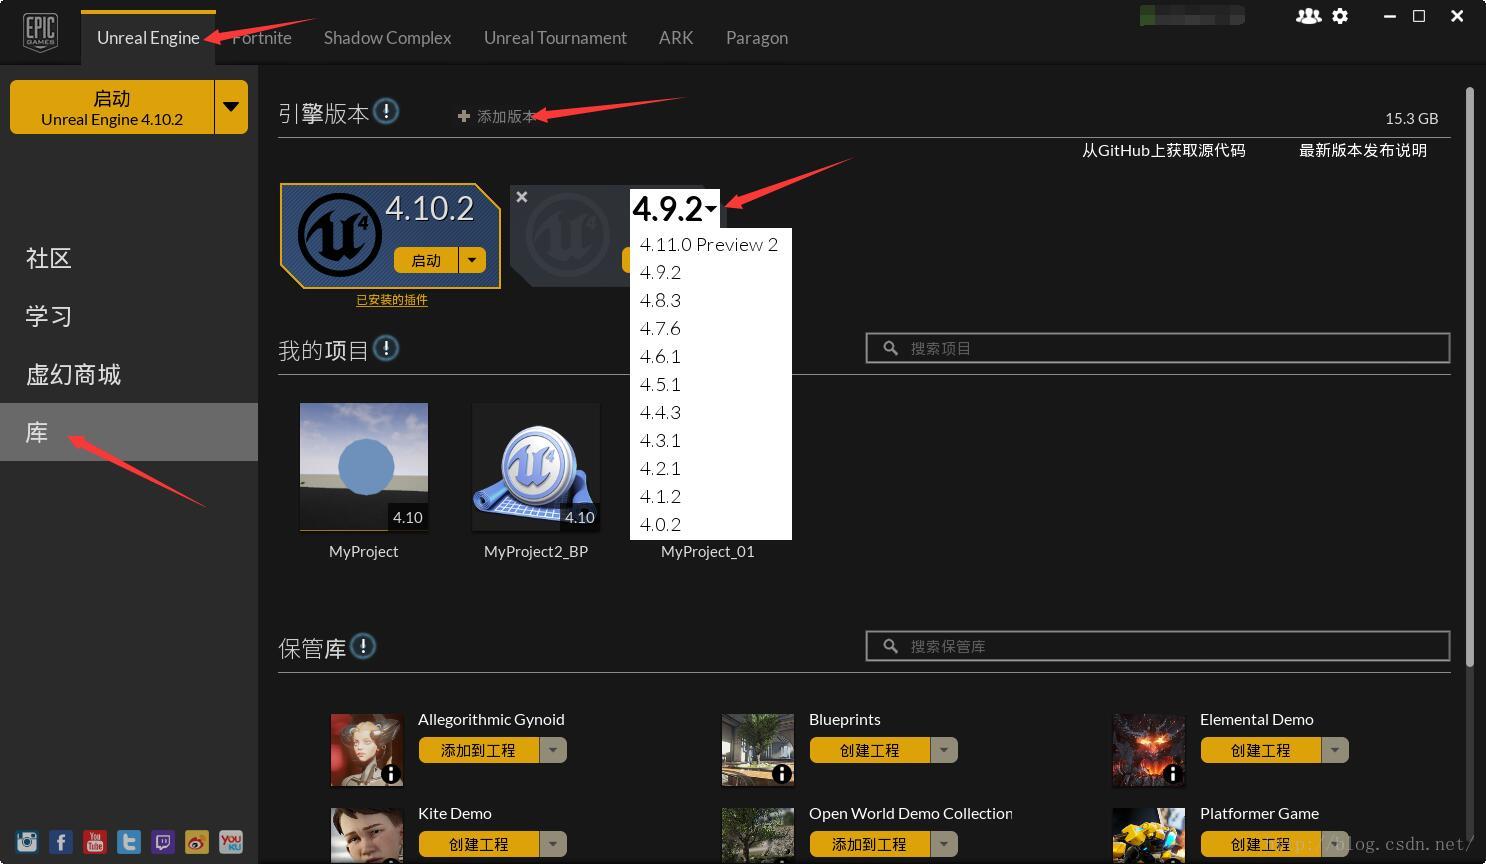Open the Weibo social icon
The width and height of the screenshot is (1486, 864).
click(x=197, y=842)
